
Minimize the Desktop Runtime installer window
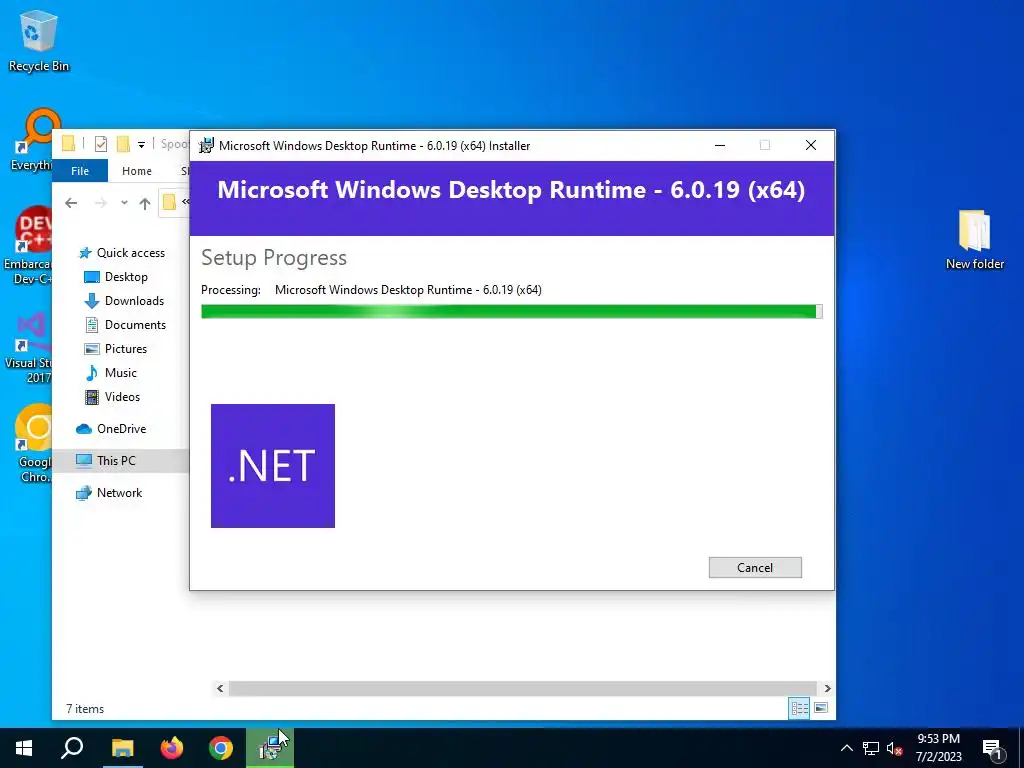[720, 145]
